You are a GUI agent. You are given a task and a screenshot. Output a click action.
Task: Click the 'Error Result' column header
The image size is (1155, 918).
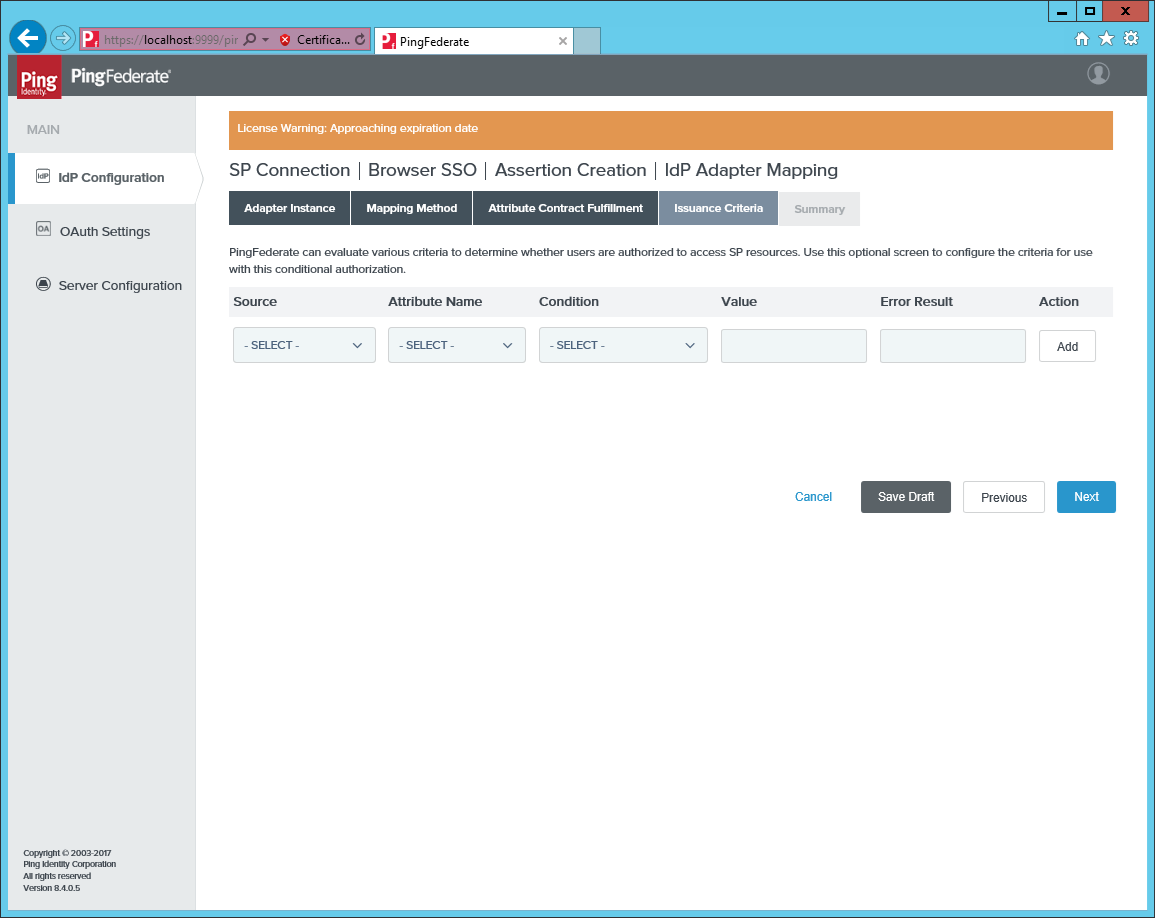coord(916,301)
